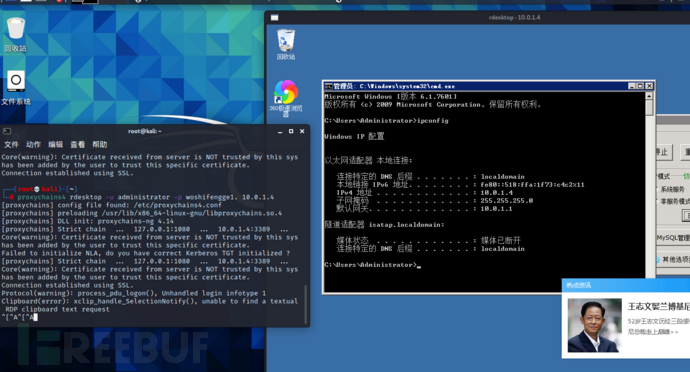This screenshot has height=372, width=690.
Task: Click the rdesktop - 10.0.1.4 window title
Action: point(514,18)
